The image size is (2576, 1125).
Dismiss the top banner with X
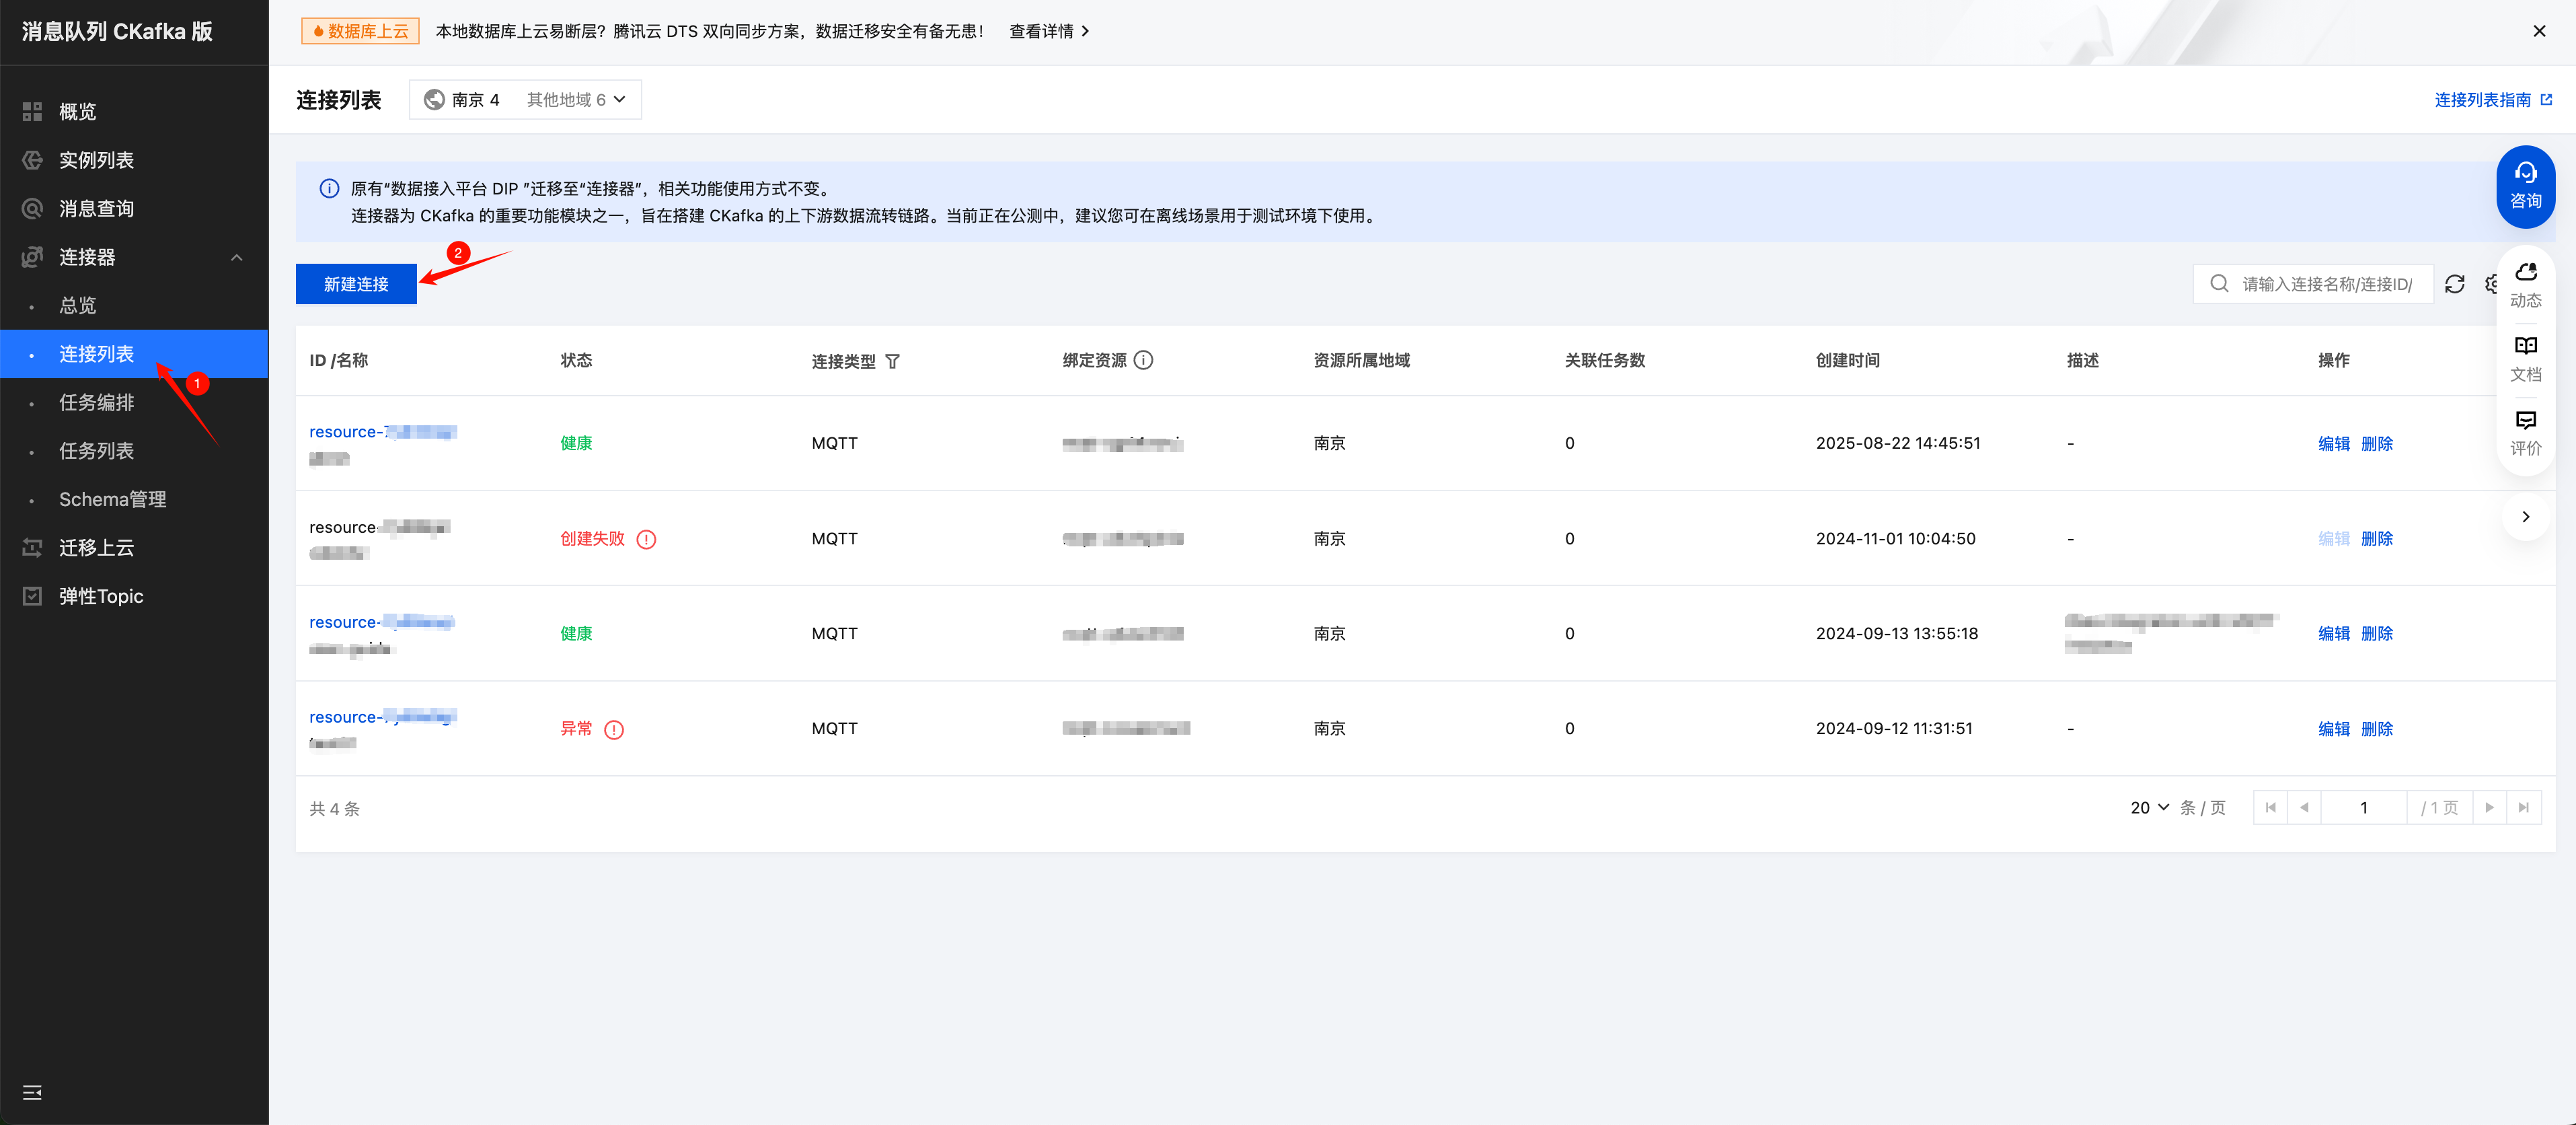coord(2538,31)
